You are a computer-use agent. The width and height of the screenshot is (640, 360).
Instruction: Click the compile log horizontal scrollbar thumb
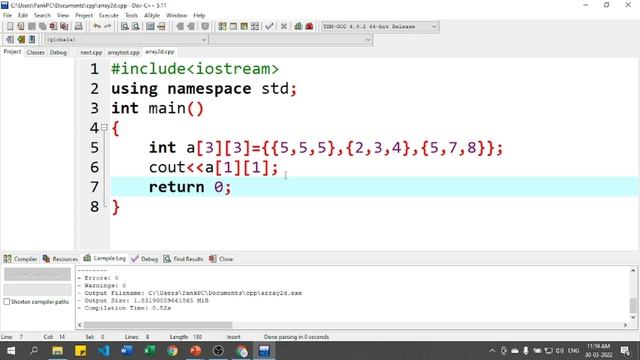(x=158, y=325)
